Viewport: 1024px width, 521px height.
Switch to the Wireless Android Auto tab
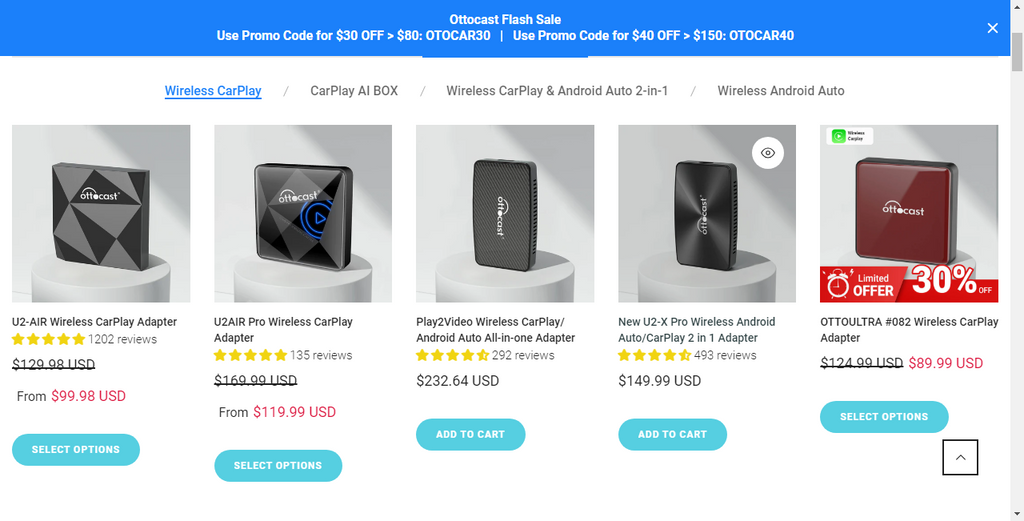pos(781,91)
